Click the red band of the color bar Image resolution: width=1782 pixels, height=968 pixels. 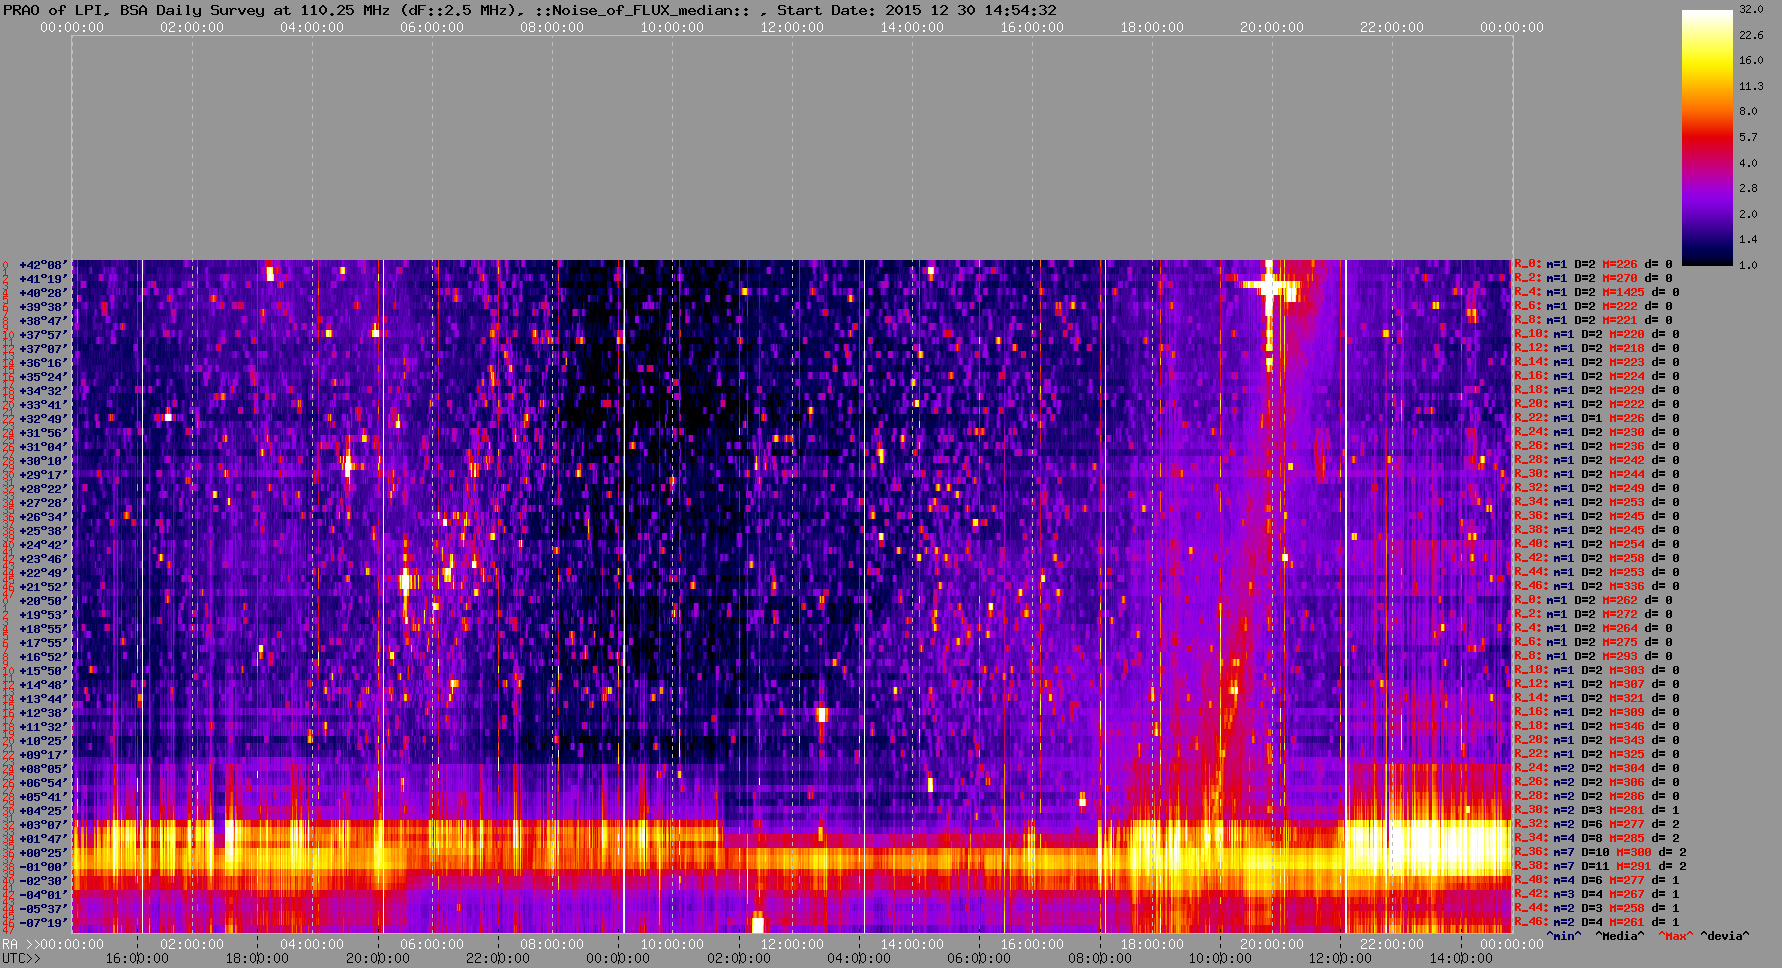1707,135
